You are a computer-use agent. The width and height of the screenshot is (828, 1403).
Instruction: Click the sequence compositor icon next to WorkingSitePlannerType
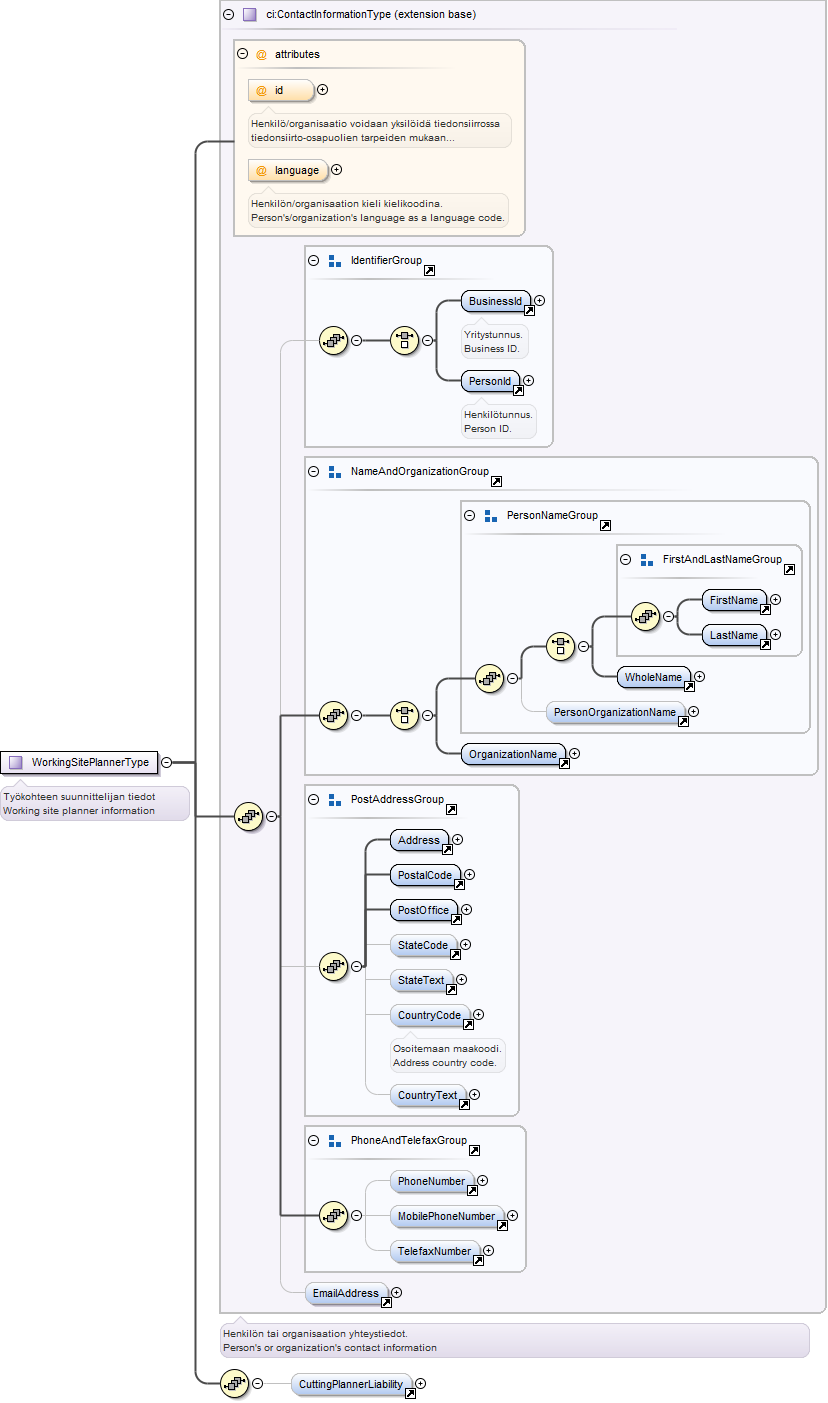248,816
